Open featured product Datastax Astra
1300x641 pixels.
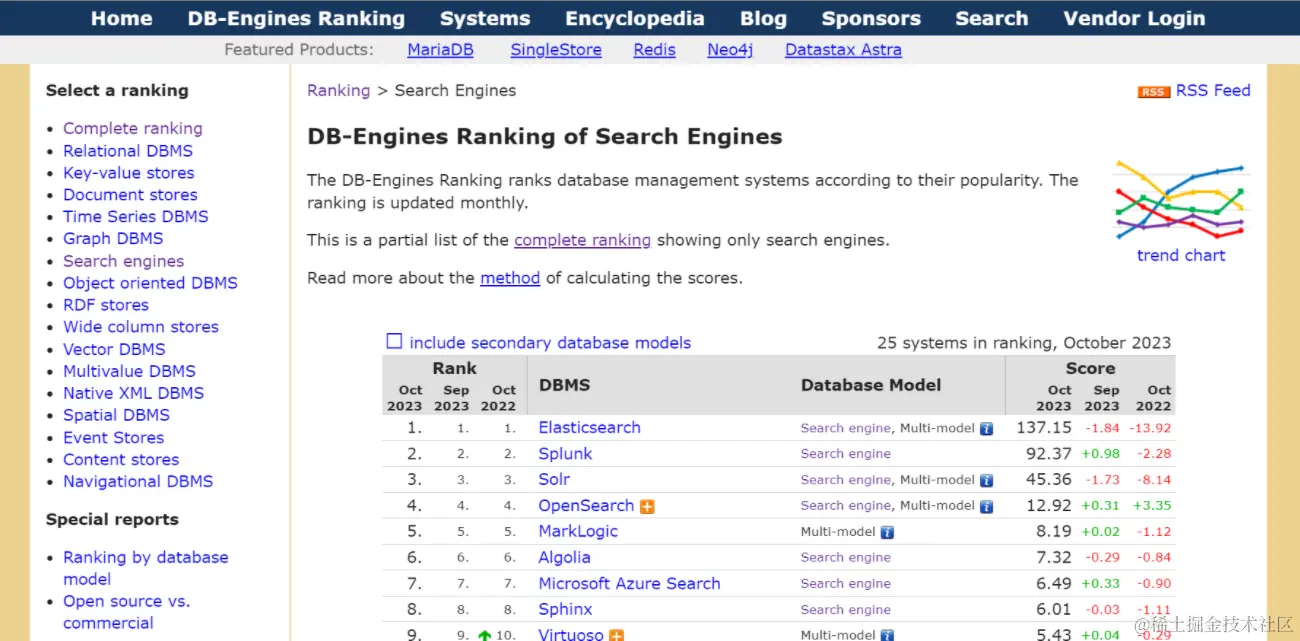(x=843, y=49)
